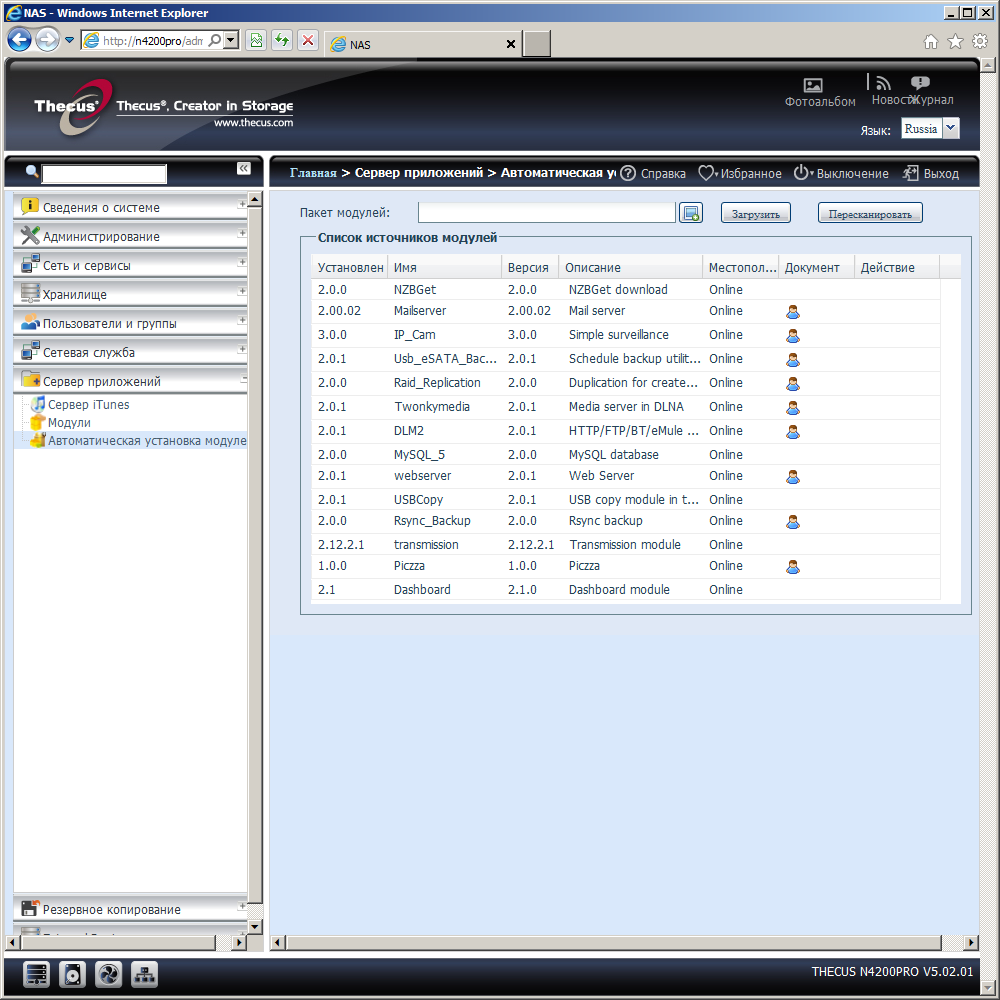Screen dimensions: 1000x1000
Task: Refresh the page in browser toolbar
Action: click(281, 41)
